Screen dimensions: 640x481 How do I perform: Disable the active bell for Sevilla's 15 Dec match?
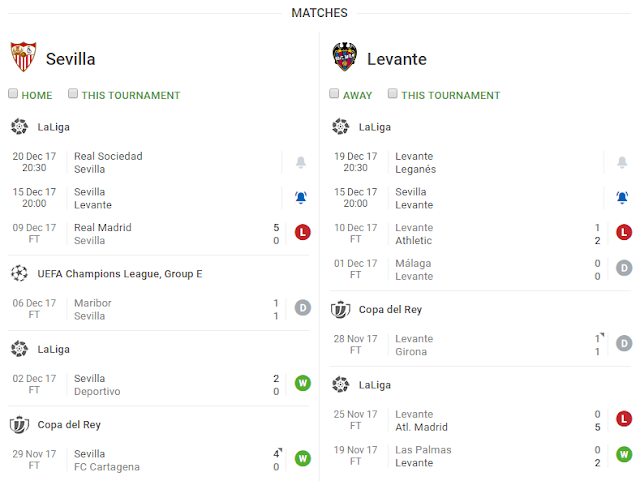[x=301, y=198]
